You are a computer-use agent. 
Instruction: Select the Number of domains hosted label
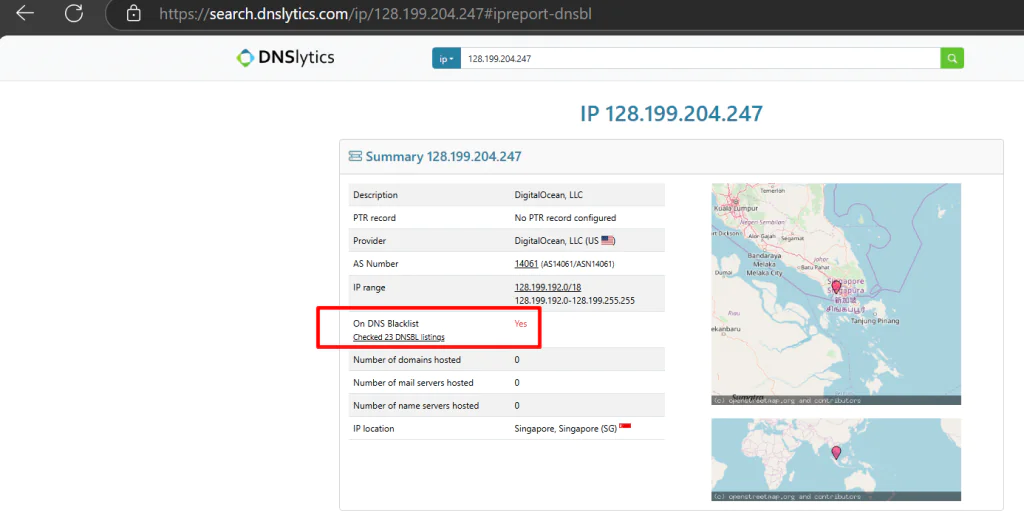pos(407,360)
